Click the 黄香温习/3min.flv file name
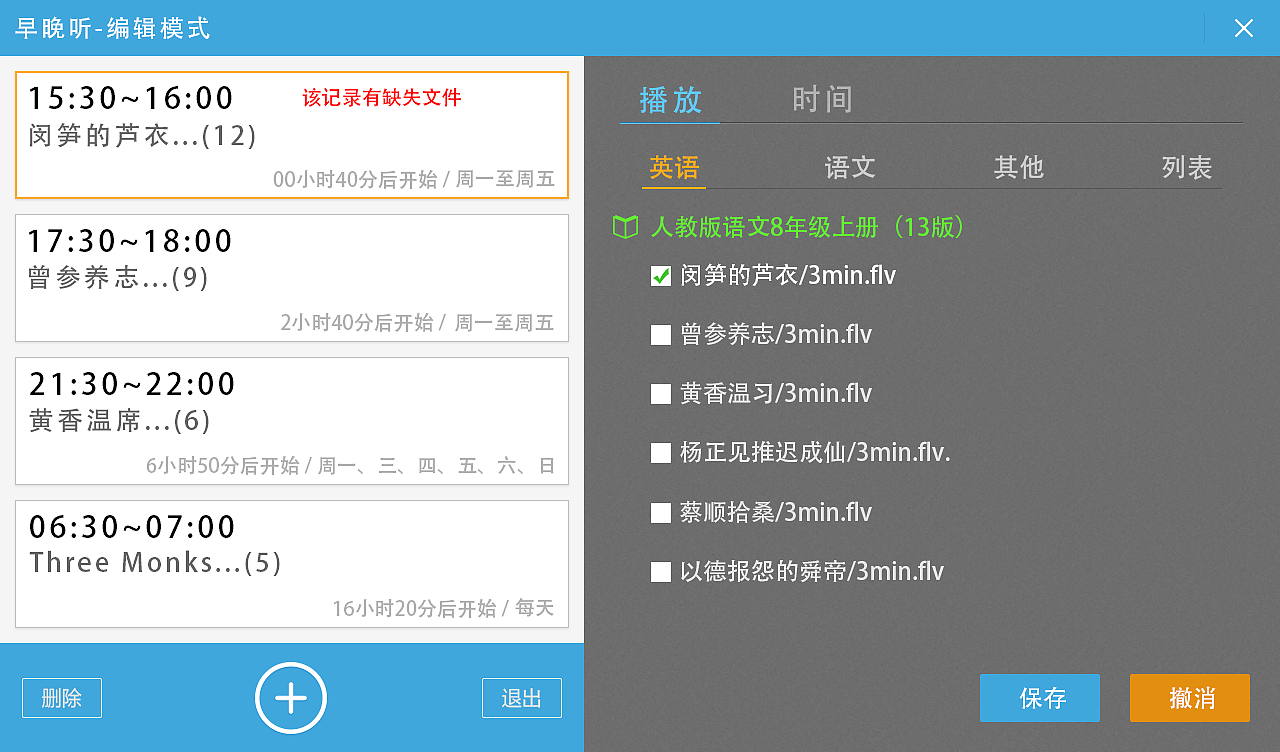 coord(776,394)
